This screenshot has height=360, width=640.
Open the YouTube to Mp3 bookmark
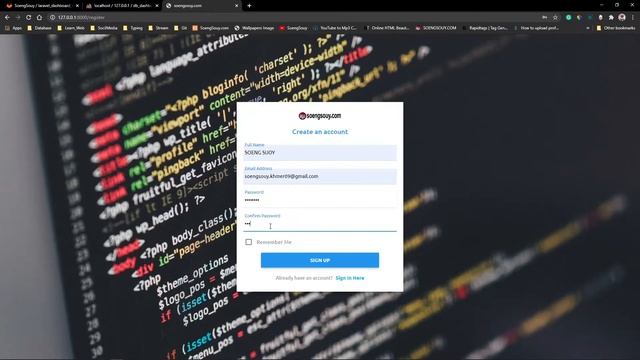point(335,28)
